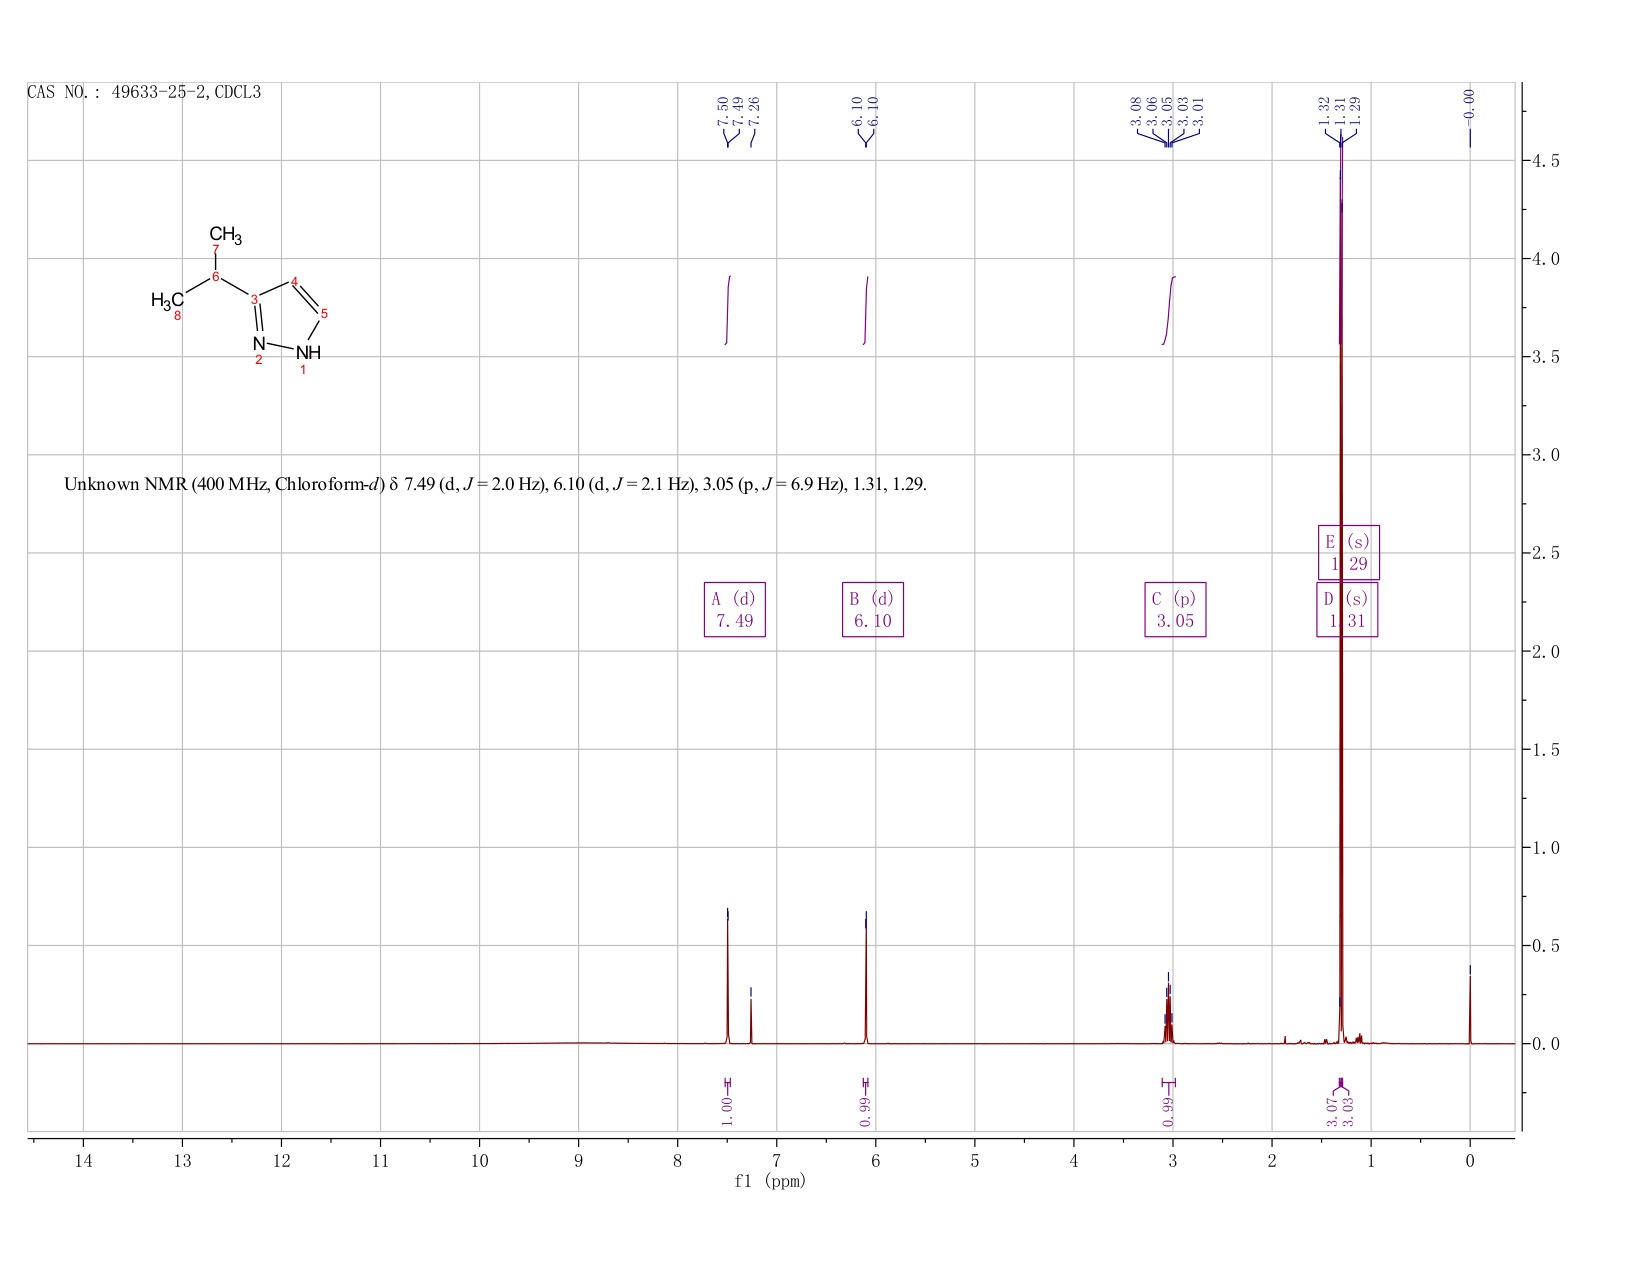The image size is (1650, 1275).
Task: Click the NMR multiplet report text line
Action: (495, 485)
